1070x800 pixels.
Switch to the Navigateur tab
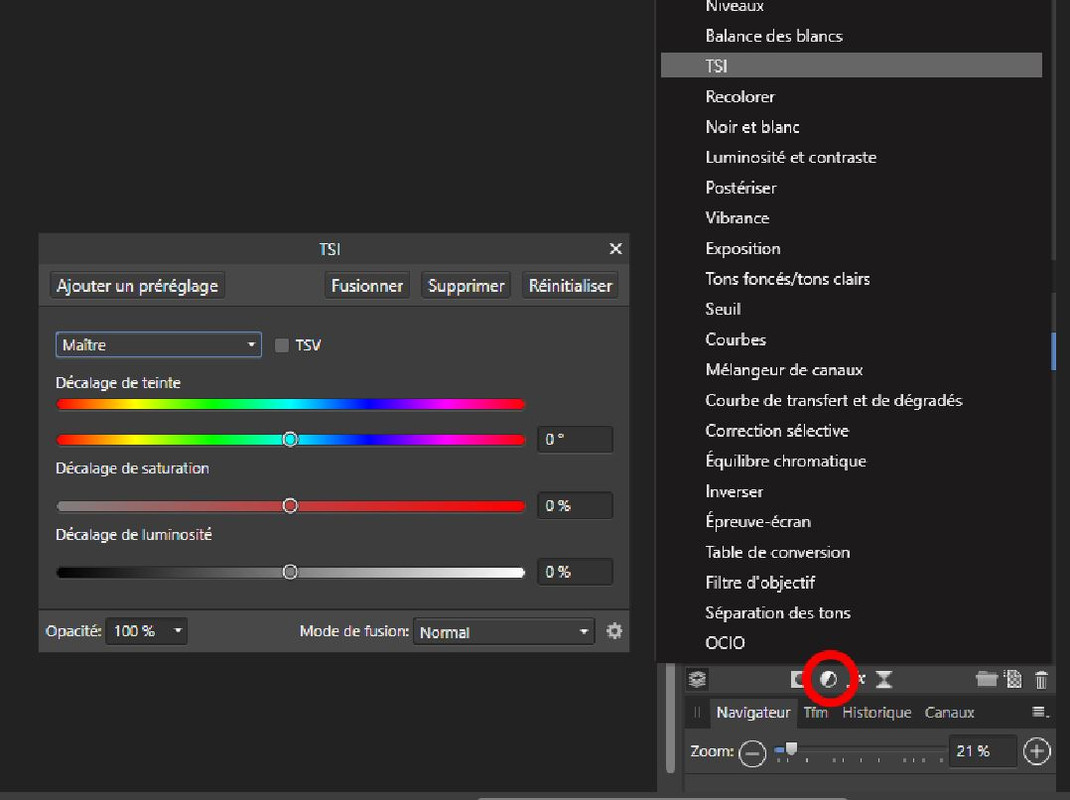point(753,712)
